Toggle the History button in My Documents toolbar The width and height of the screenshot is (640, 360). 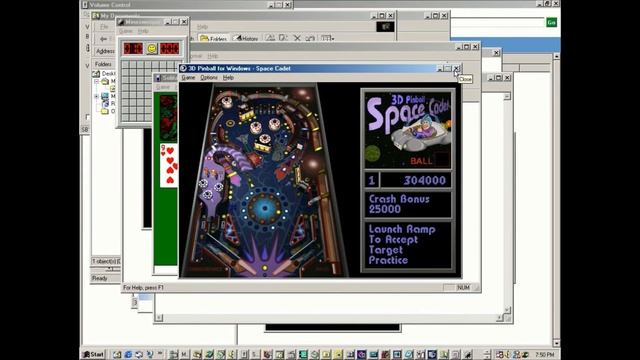pyautogui.click(x=245, y=38)
